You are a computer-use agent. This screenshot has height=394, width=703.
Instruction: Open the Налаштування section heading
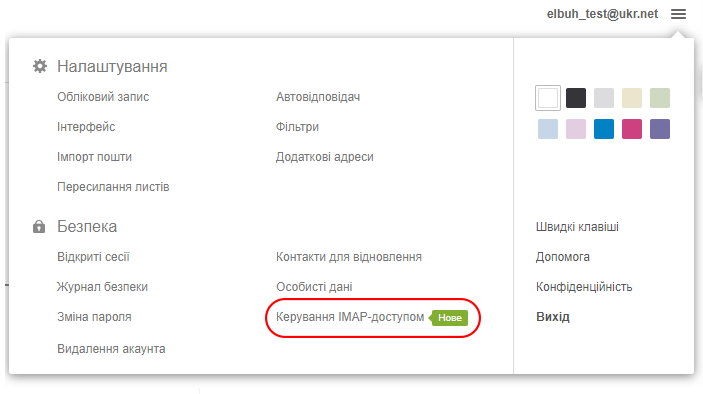click(x=112, y=66)
